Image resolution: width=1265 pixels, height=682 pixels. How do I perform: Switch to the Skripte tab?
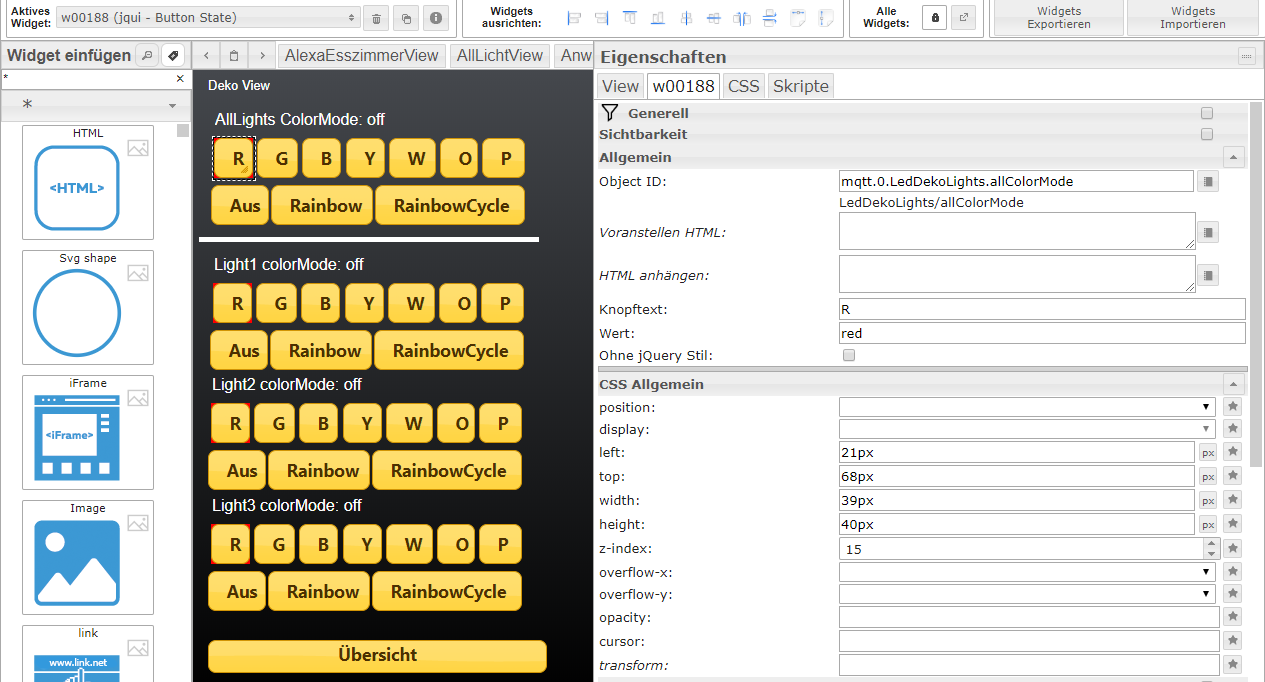tap(800, 86)
